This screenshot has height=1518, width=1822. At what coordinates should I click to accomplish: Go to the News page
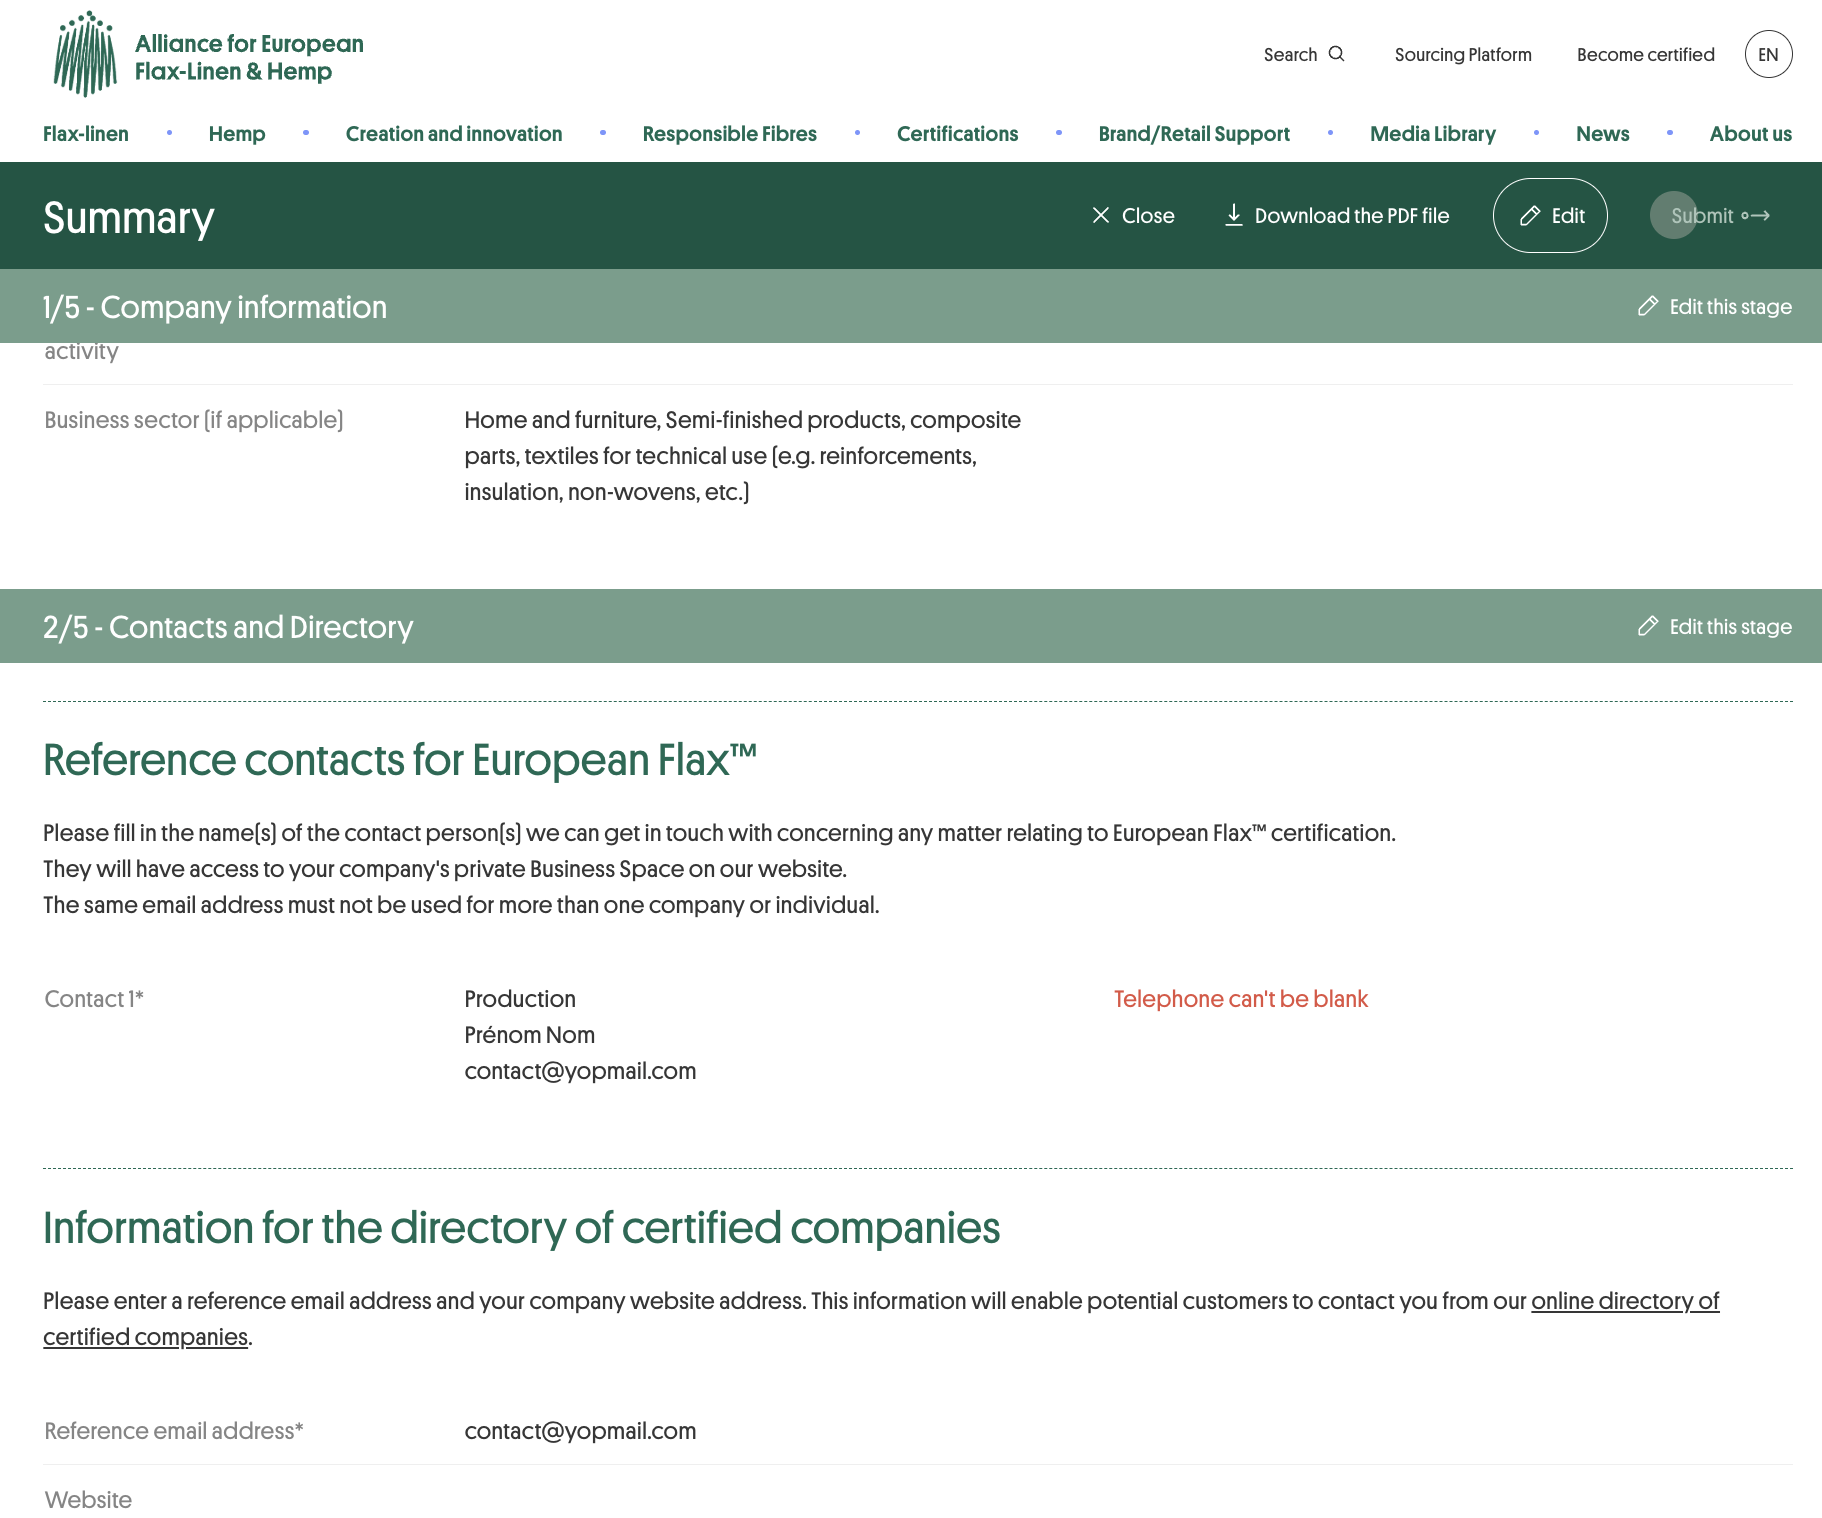pos(1602,134)
